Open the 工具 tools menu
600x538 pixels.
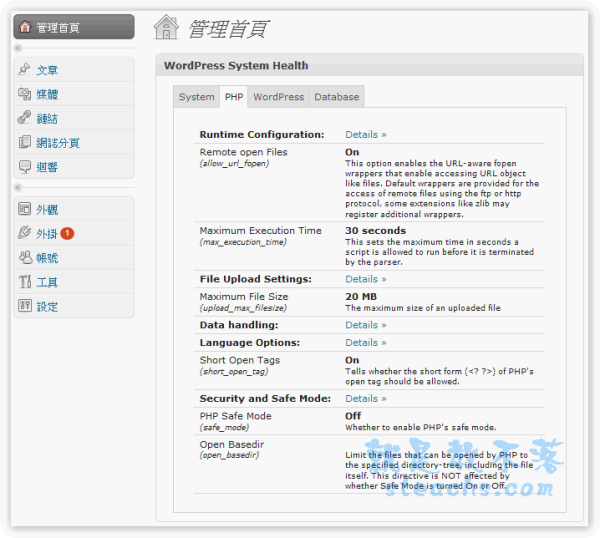[x=74, y=282]
